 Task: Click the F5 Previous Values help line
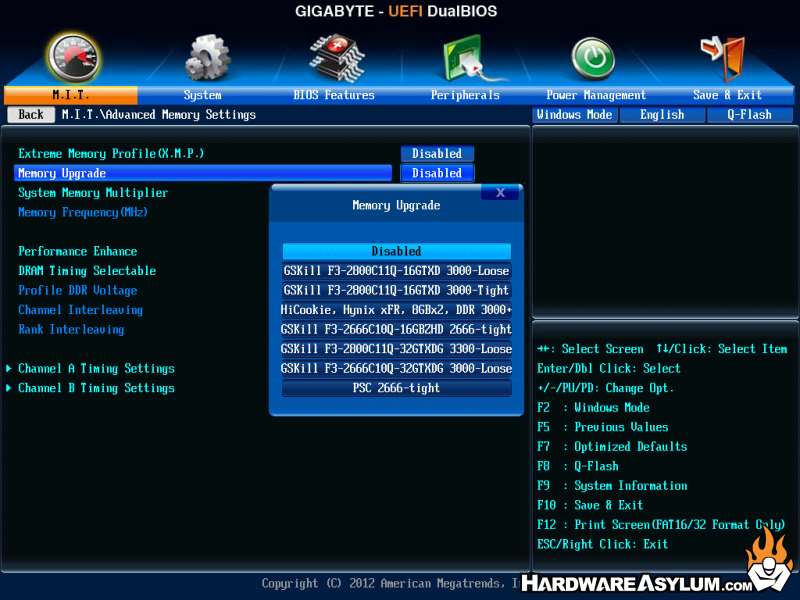point(603,427)
